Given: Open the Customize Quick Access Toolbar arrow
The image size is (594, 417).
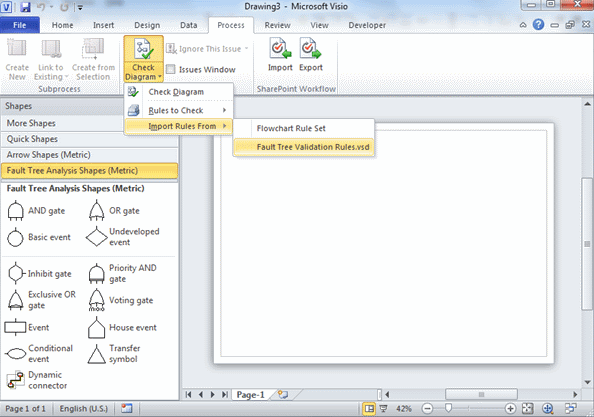Looking at the screenshot, I should coord(80,7).
